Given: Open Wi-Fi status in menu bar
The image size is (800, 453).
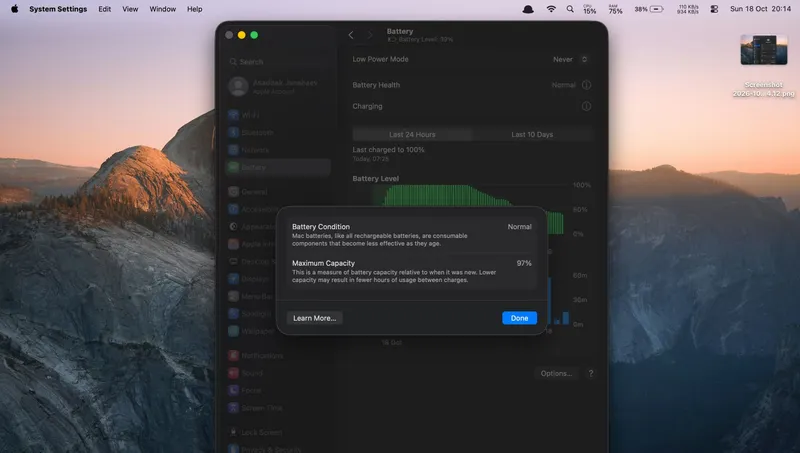Looking at the screenshot, I should click(x=551, y=9).
